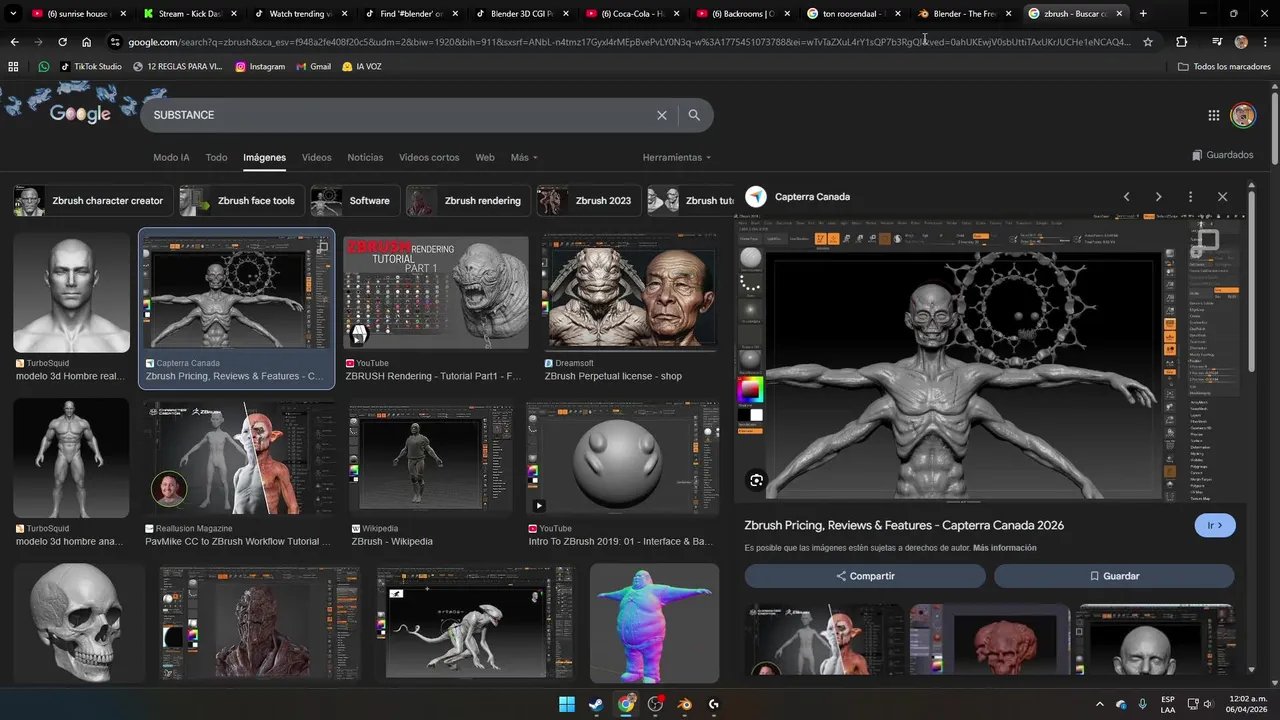Open the Herramientas dropdown
The image size is (1280, 720).
[x=677, y=157]
